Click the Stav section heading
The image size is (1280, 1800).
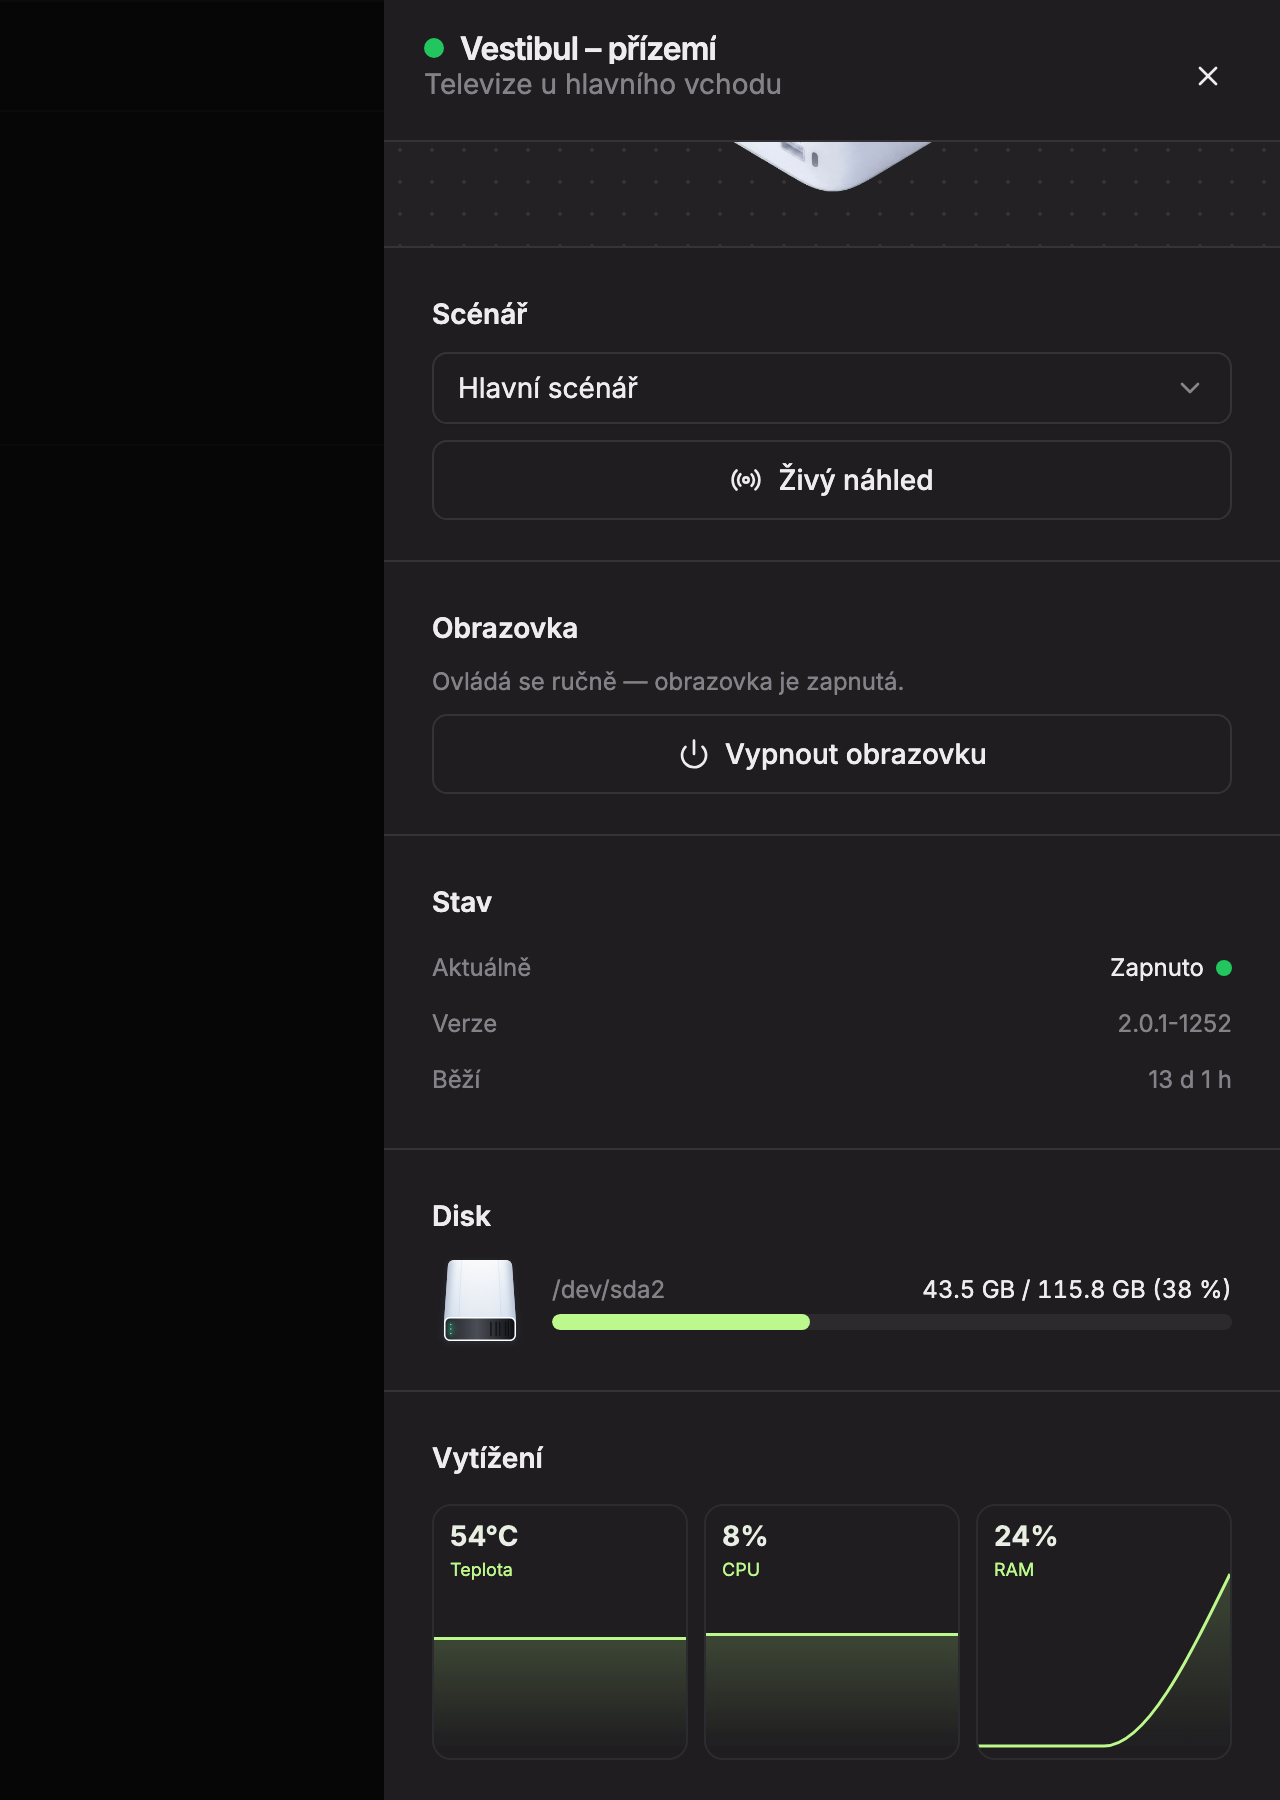(462, 902)
